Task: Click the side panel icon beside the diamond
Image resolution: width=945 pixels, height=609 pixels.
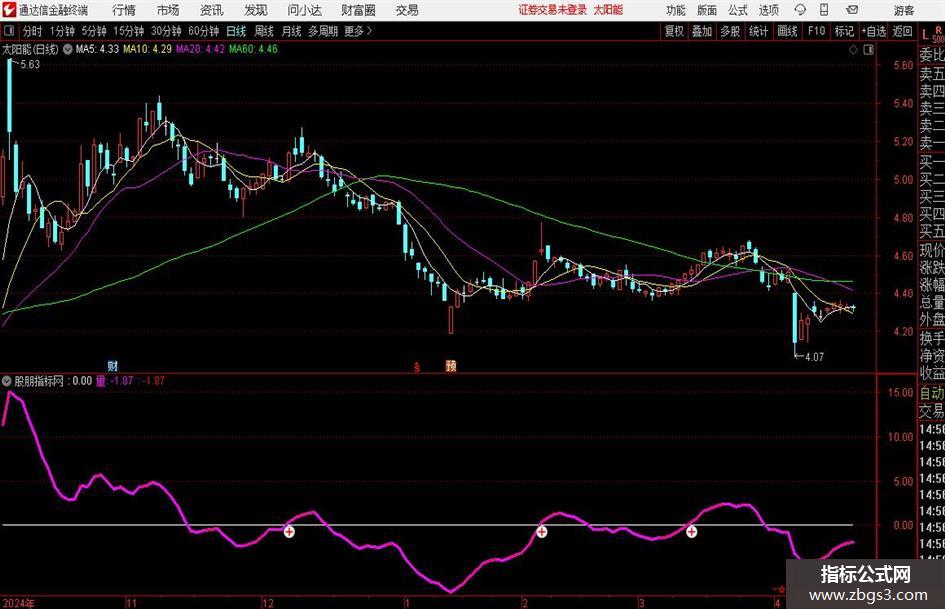Action: (868, 49)
